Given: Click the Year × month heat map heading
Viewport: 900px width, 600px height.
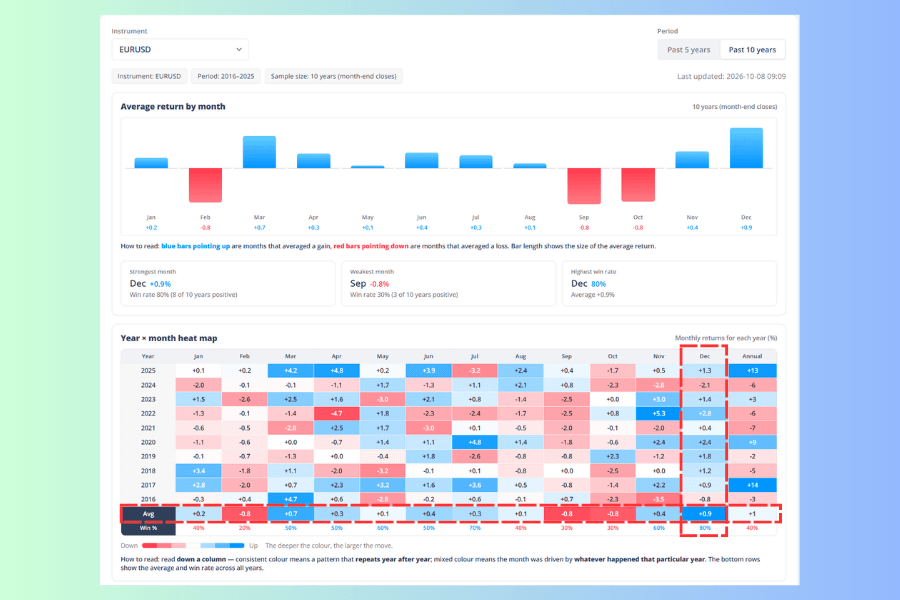Looking at the screenshot, I should click(169, 338).
